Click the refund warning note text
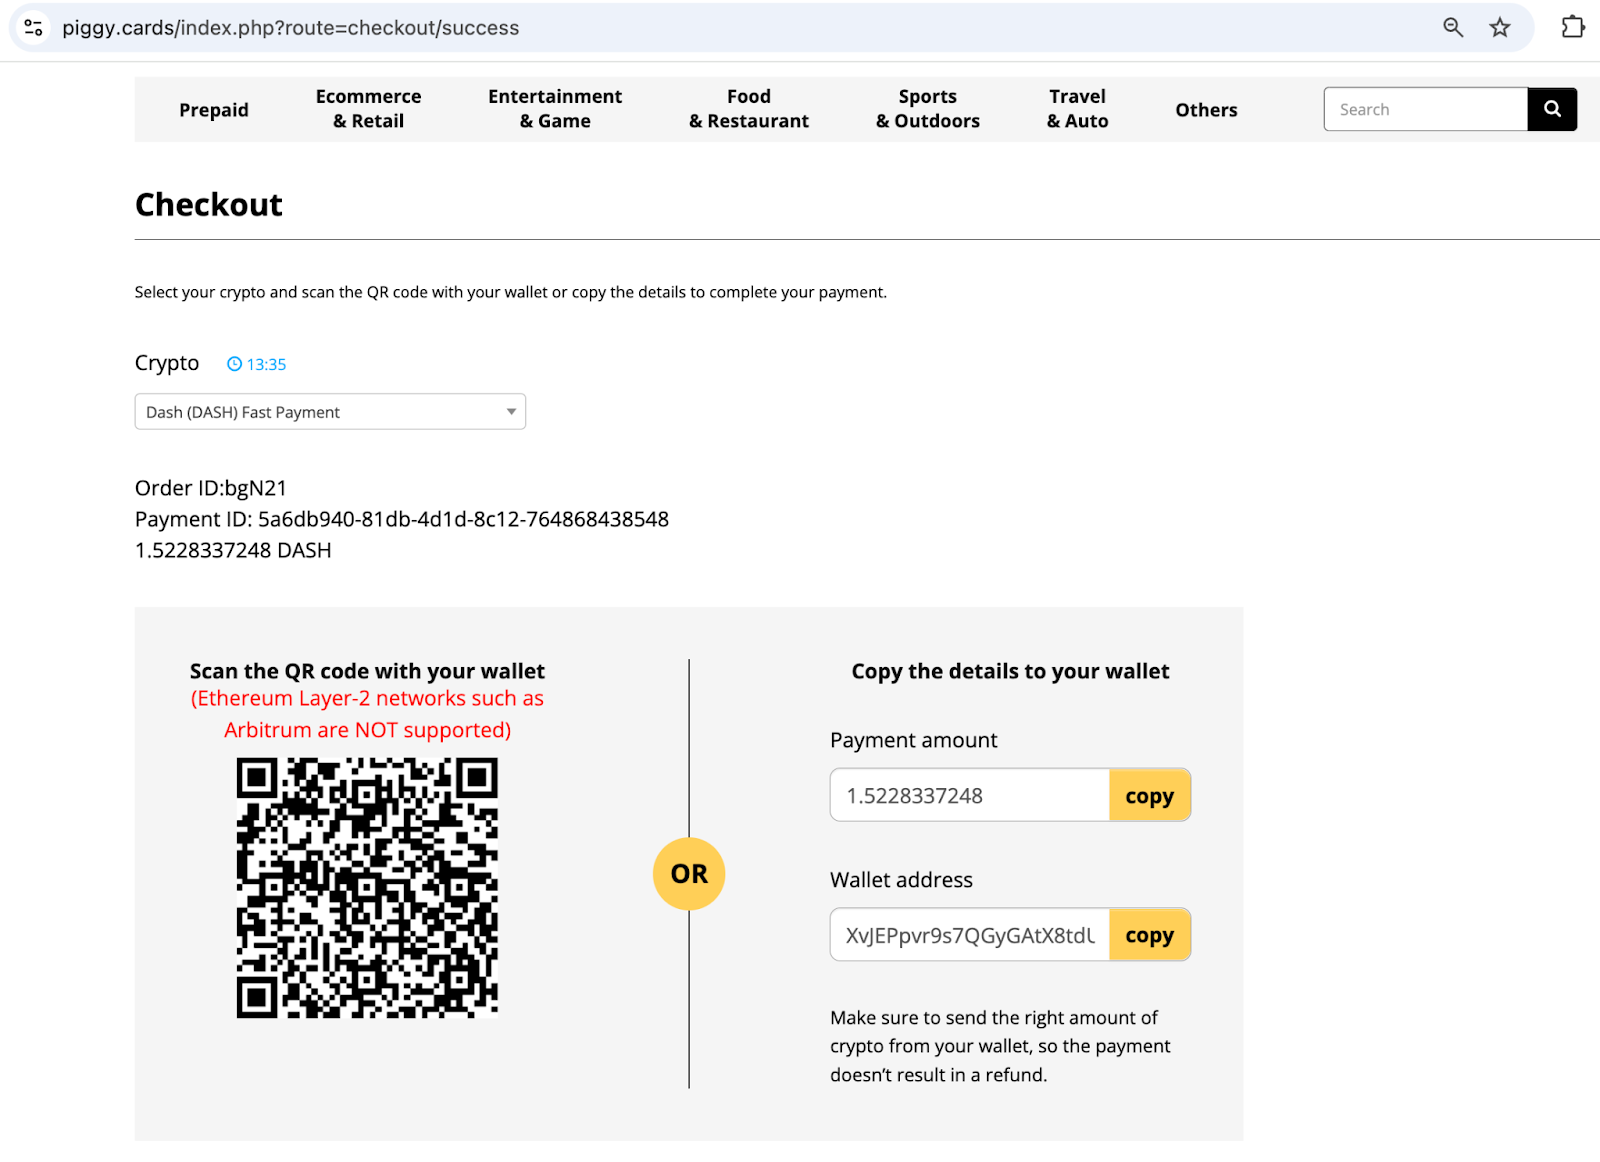The height and width of the screenshot is (1162, 1600). tap(1000, 1046)
